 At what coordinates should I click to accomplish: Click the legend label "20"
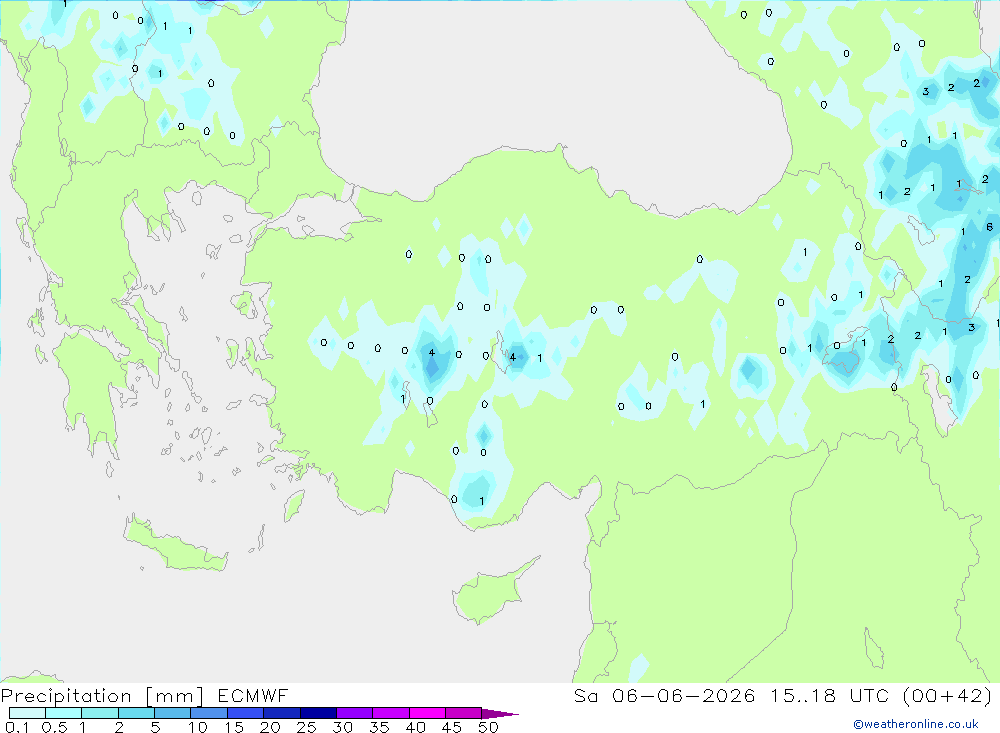(270, 727)
